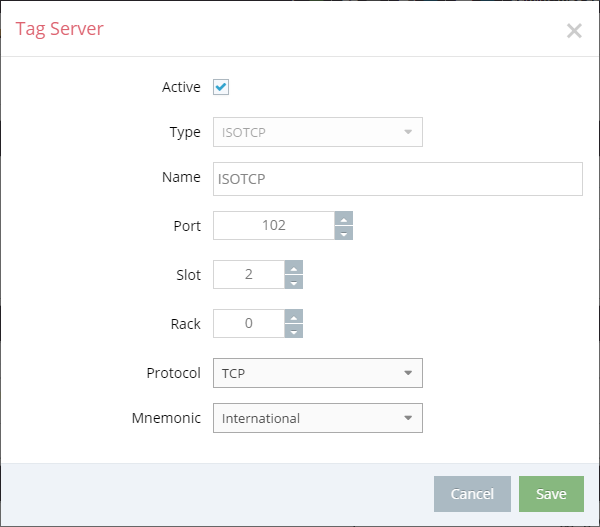Click the Cancel button
The height and width of the screenshot is (527, 600).
(x=472, y=494)
